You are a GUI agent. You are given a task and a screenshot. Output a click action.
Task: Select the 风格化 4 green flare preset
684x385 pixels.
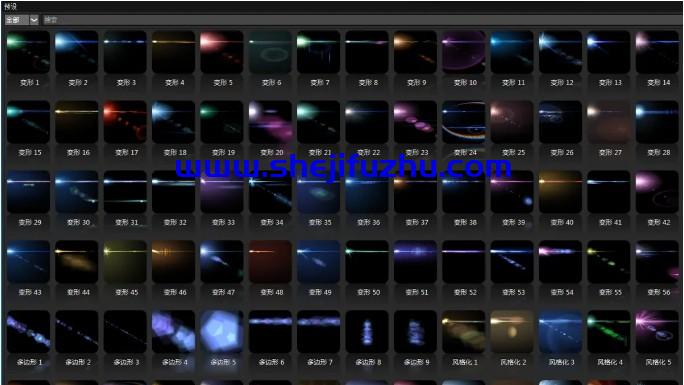click(x=609, y=331)
